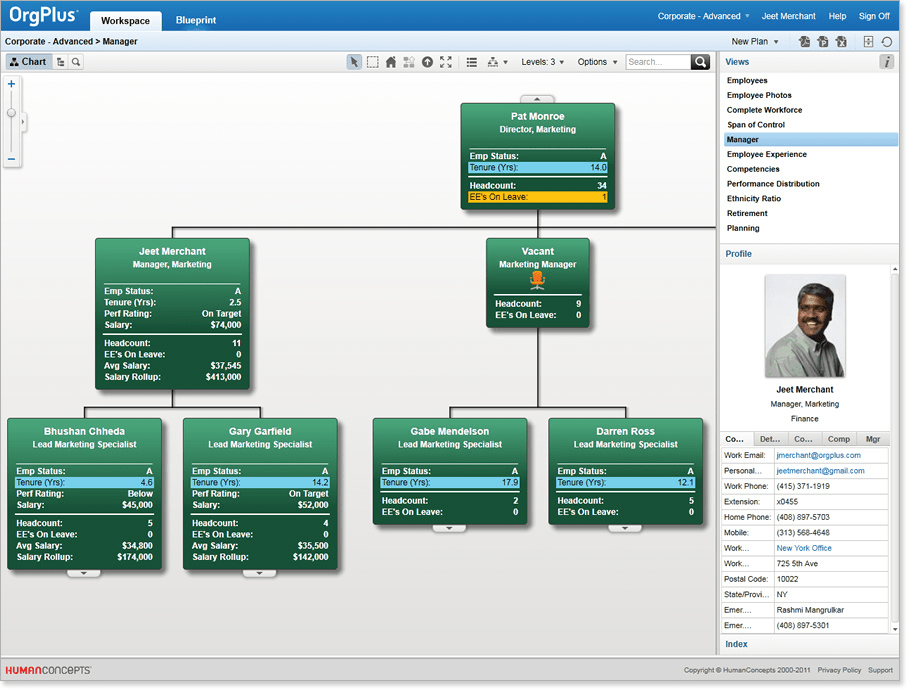Switch to the Blueprint tab
910x691 pixels.
196,20
